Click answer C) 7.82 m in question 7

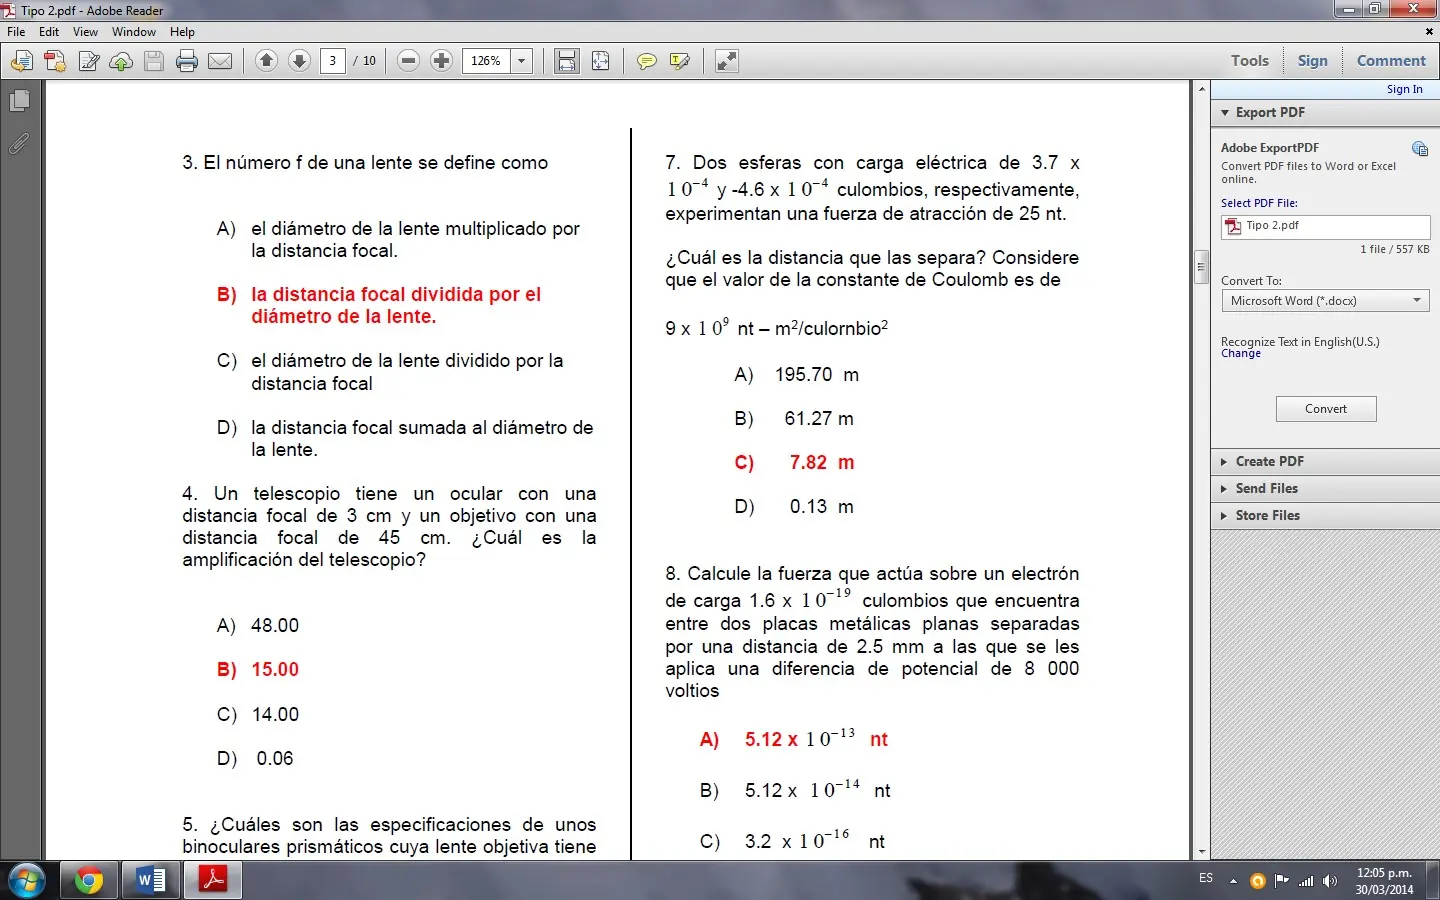[x=794, y=463]
